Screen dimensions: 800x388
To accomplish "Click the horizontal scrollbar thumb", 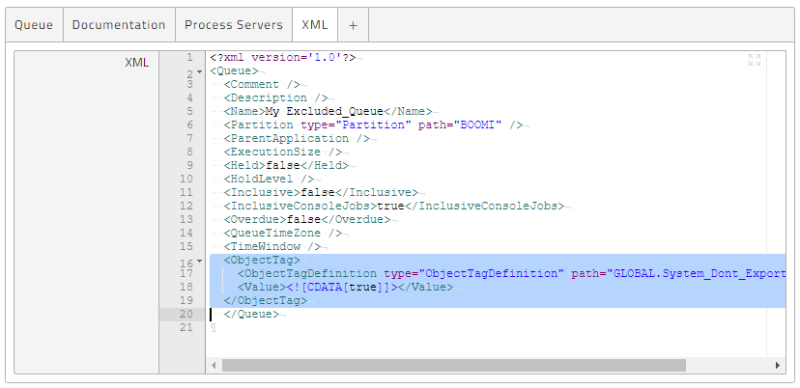I will tap(454, 365).
